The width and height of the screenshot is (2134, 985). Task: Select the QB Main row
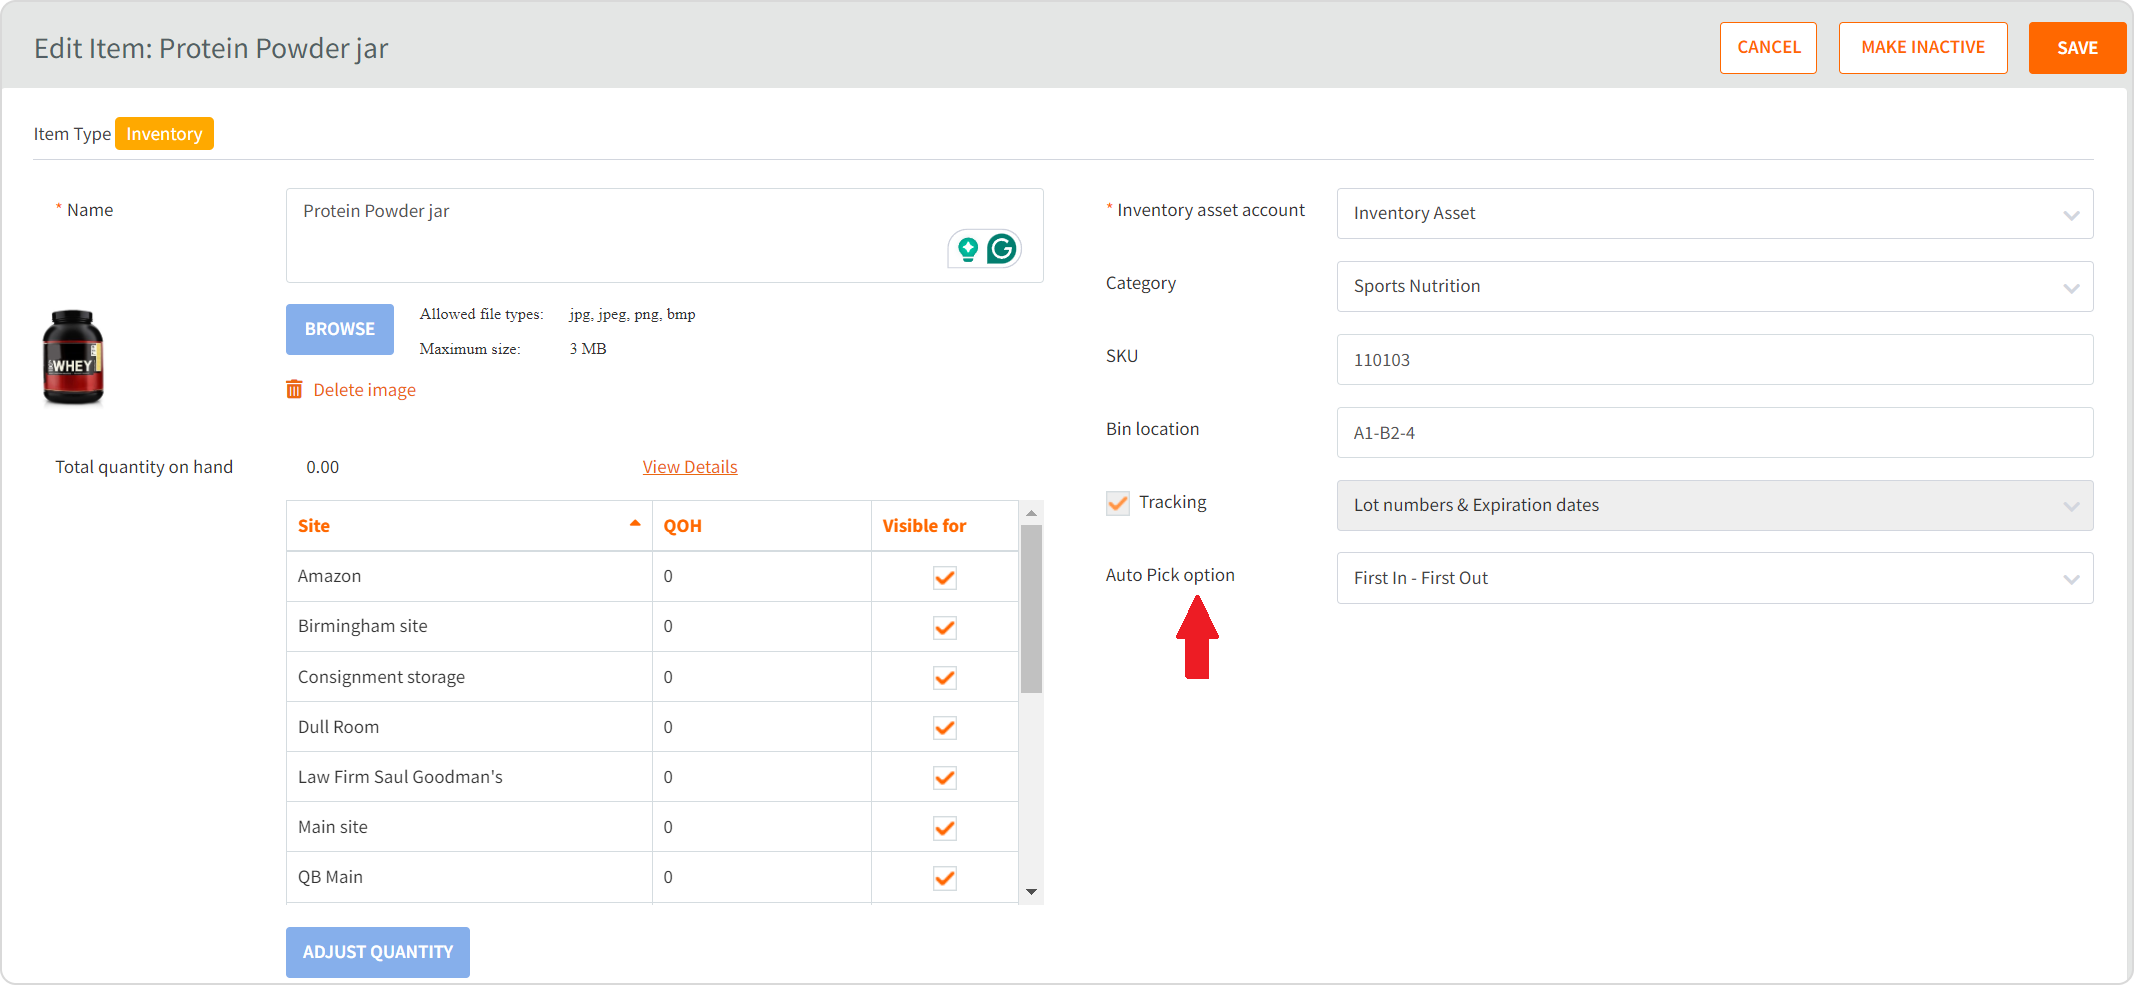pos(652,877)
